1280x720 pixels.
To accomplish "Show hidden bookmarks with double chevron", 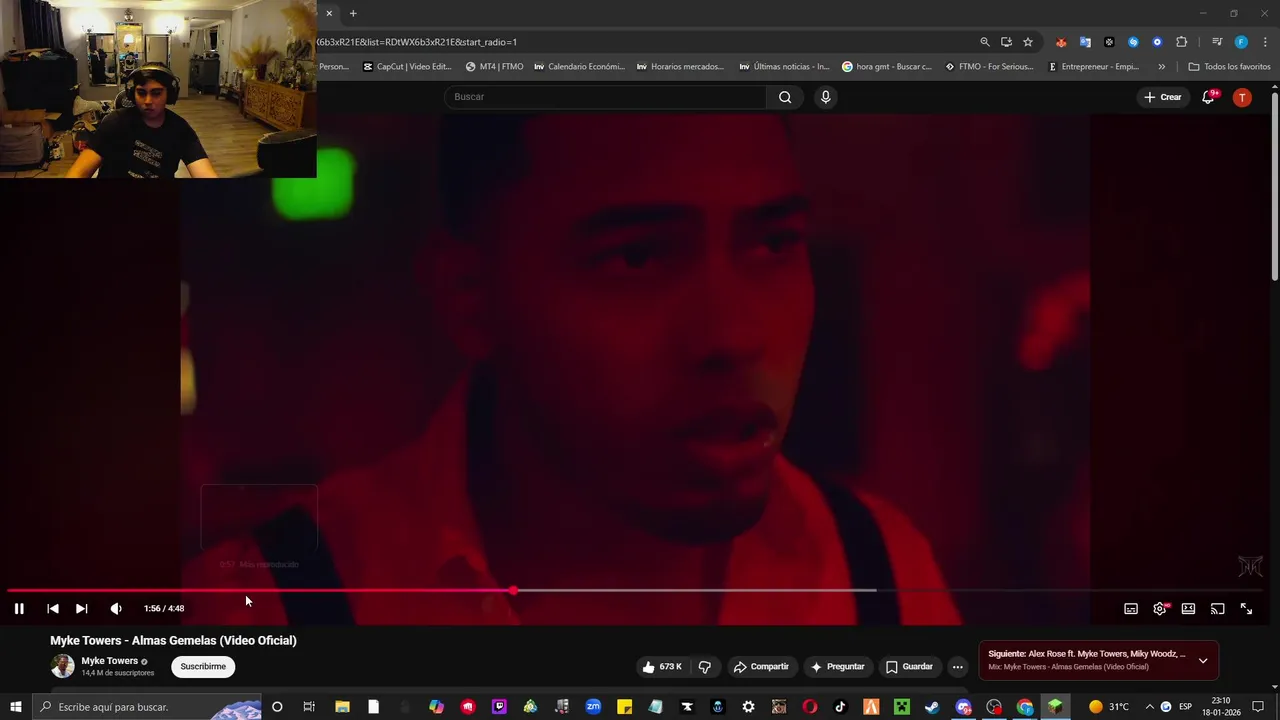I will point(1161,67).
